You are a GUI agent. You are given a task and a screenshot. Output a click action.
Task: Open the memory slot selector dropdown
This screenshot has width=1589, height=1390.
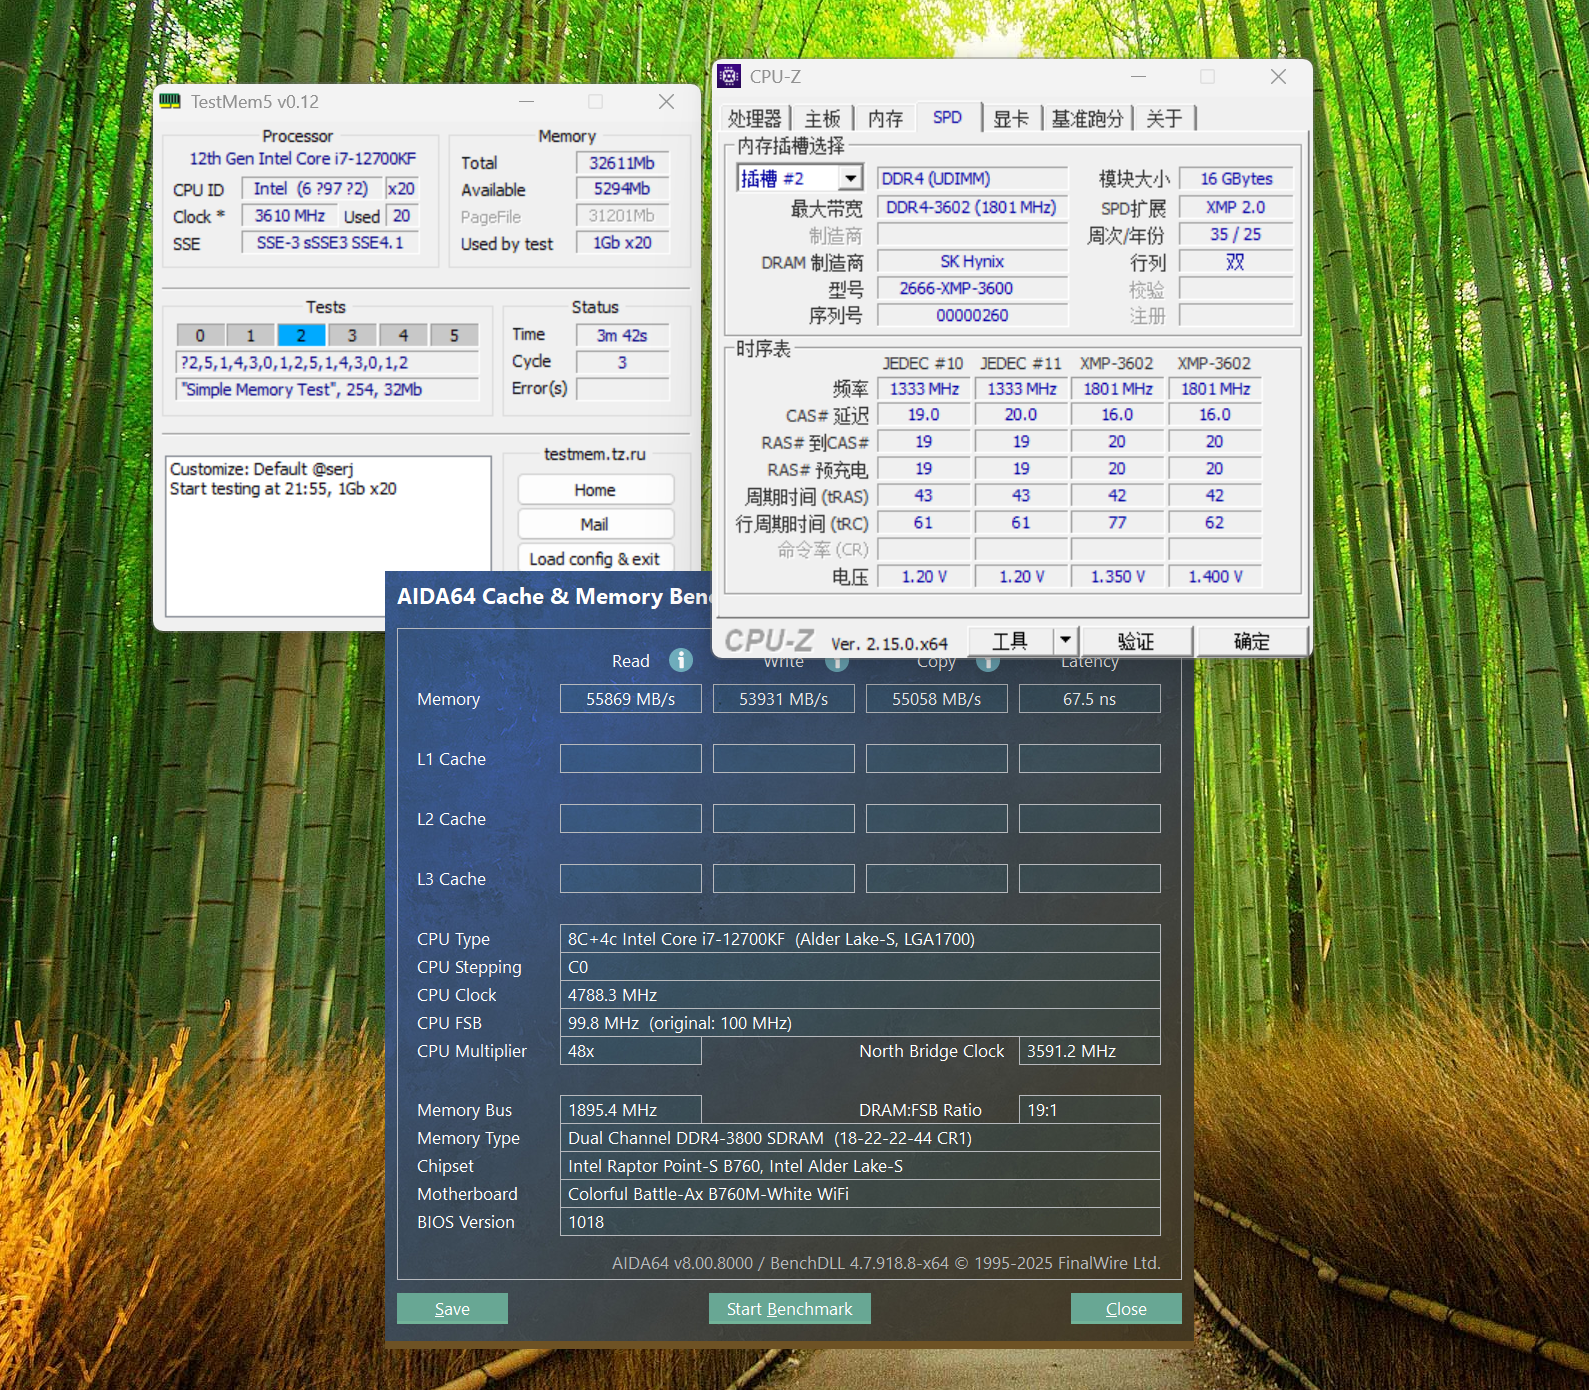point(850,178)
